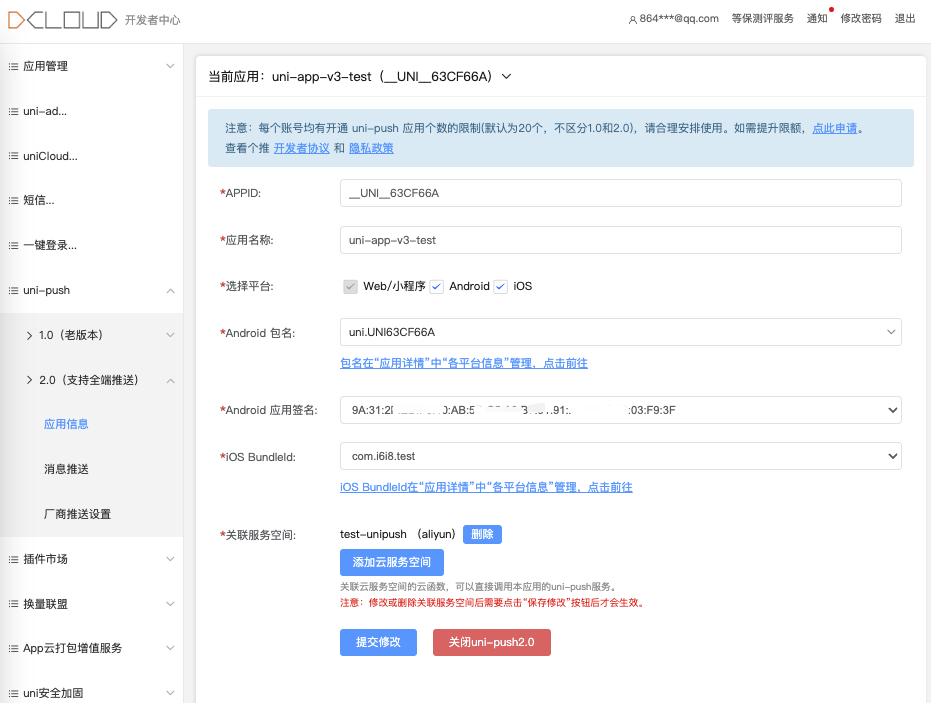Click the 提交修改 button
Image resolution: width=931 pixels, height=703 pixels.
pos(378,642)
